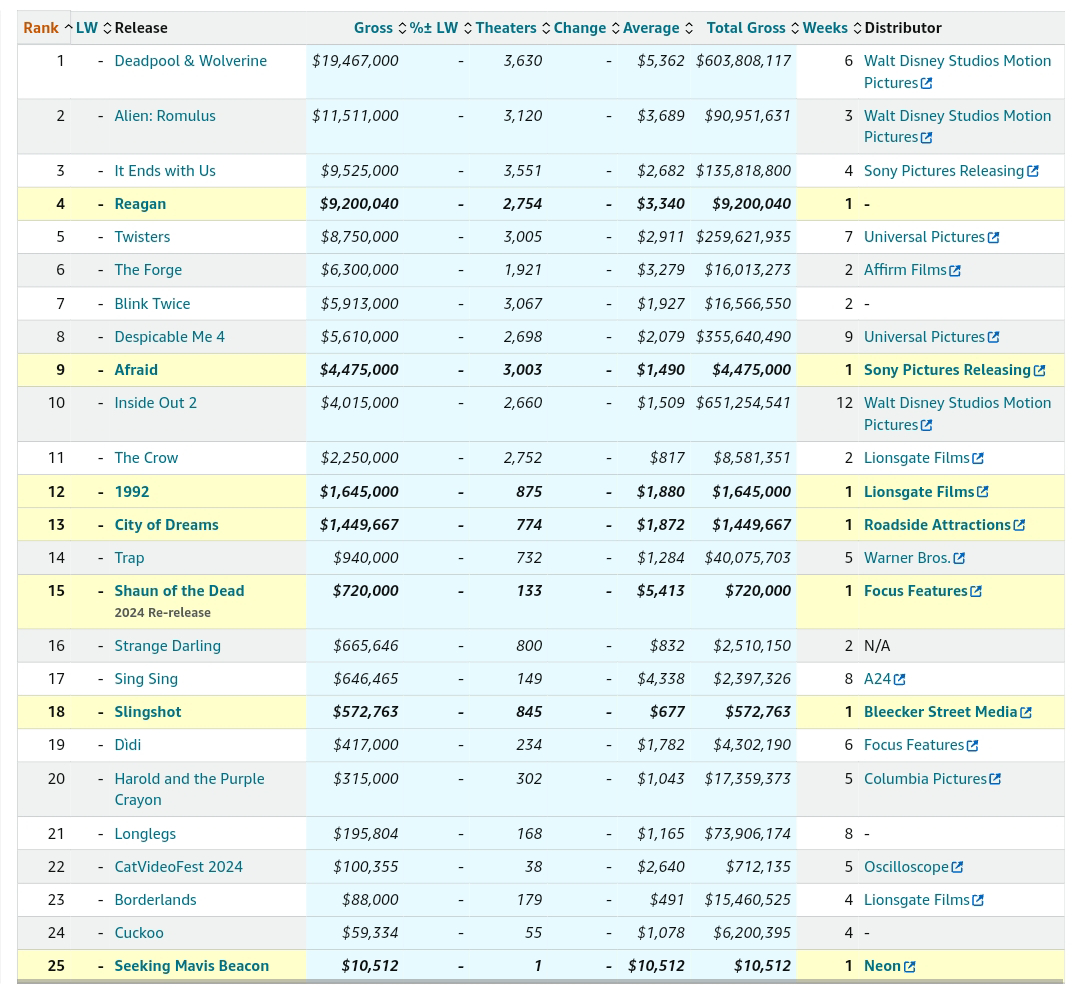Open the Reagan release page
Image resolution: width=1080 pixels, height=991 pixels.
tap(140, 204)
